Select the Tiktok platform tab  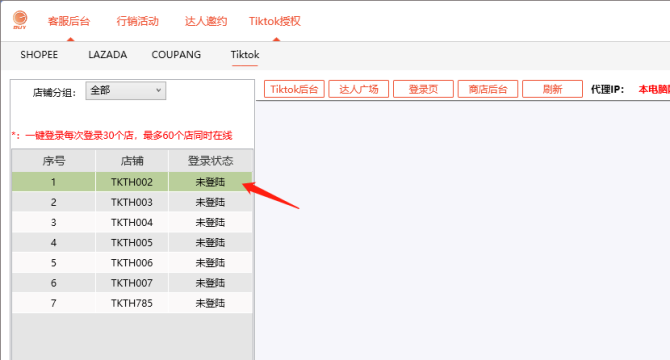245,55
